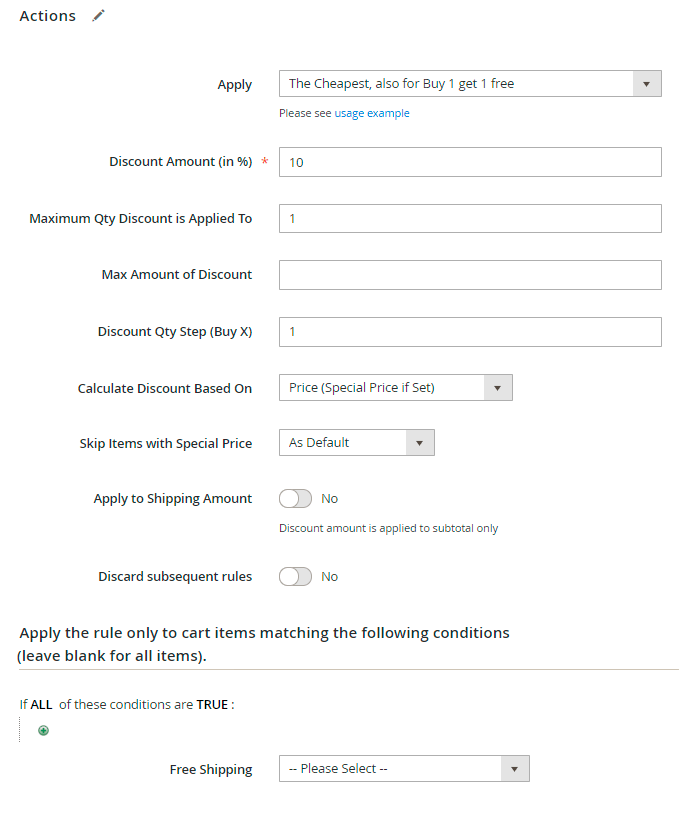The image size is (685, 813).
Task: Click the empty Max Amount of Discount field
Action: pos(469,275)
